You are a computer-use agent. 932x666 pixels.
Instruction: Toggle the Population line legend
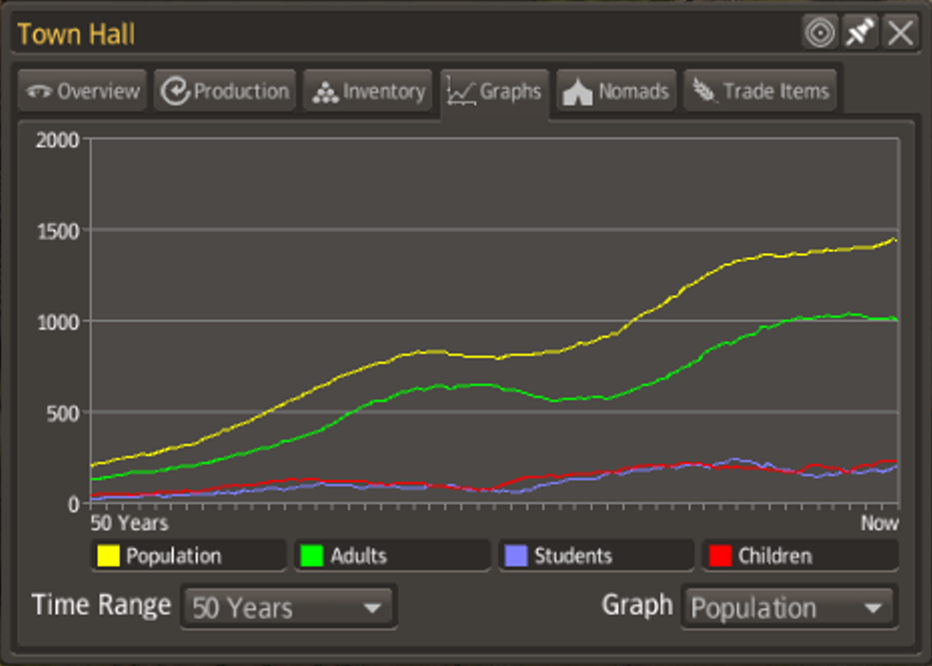click(188, 556)
